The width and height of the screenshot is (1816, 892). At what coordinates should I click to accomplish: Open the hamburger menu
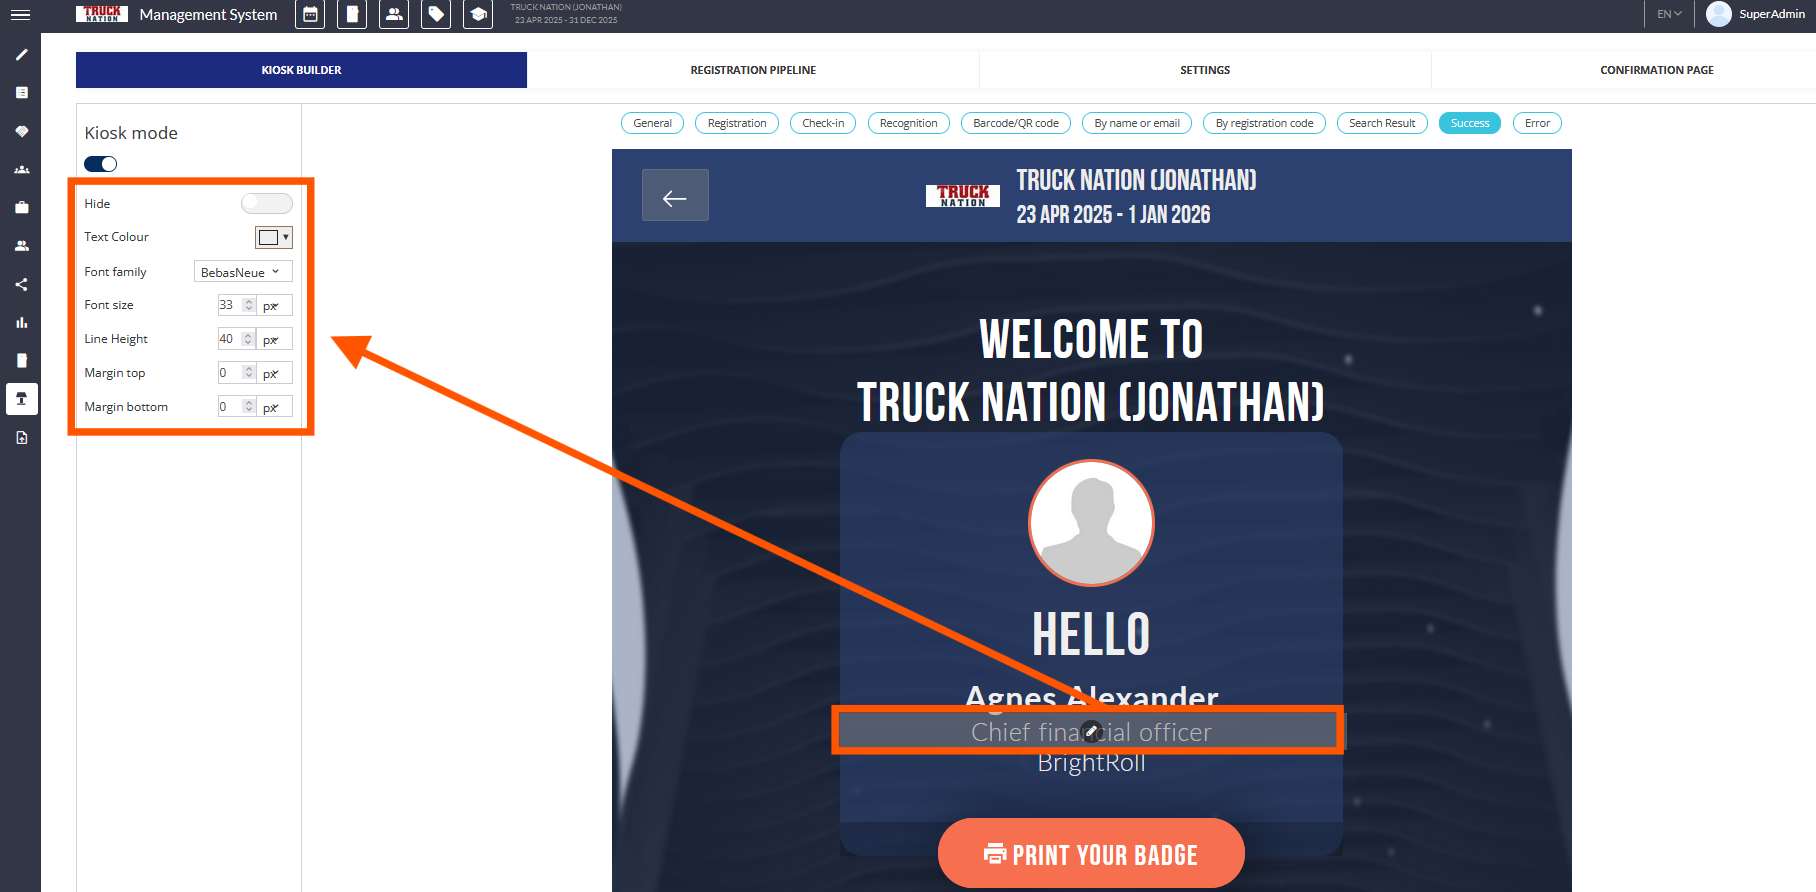(20, 15)
